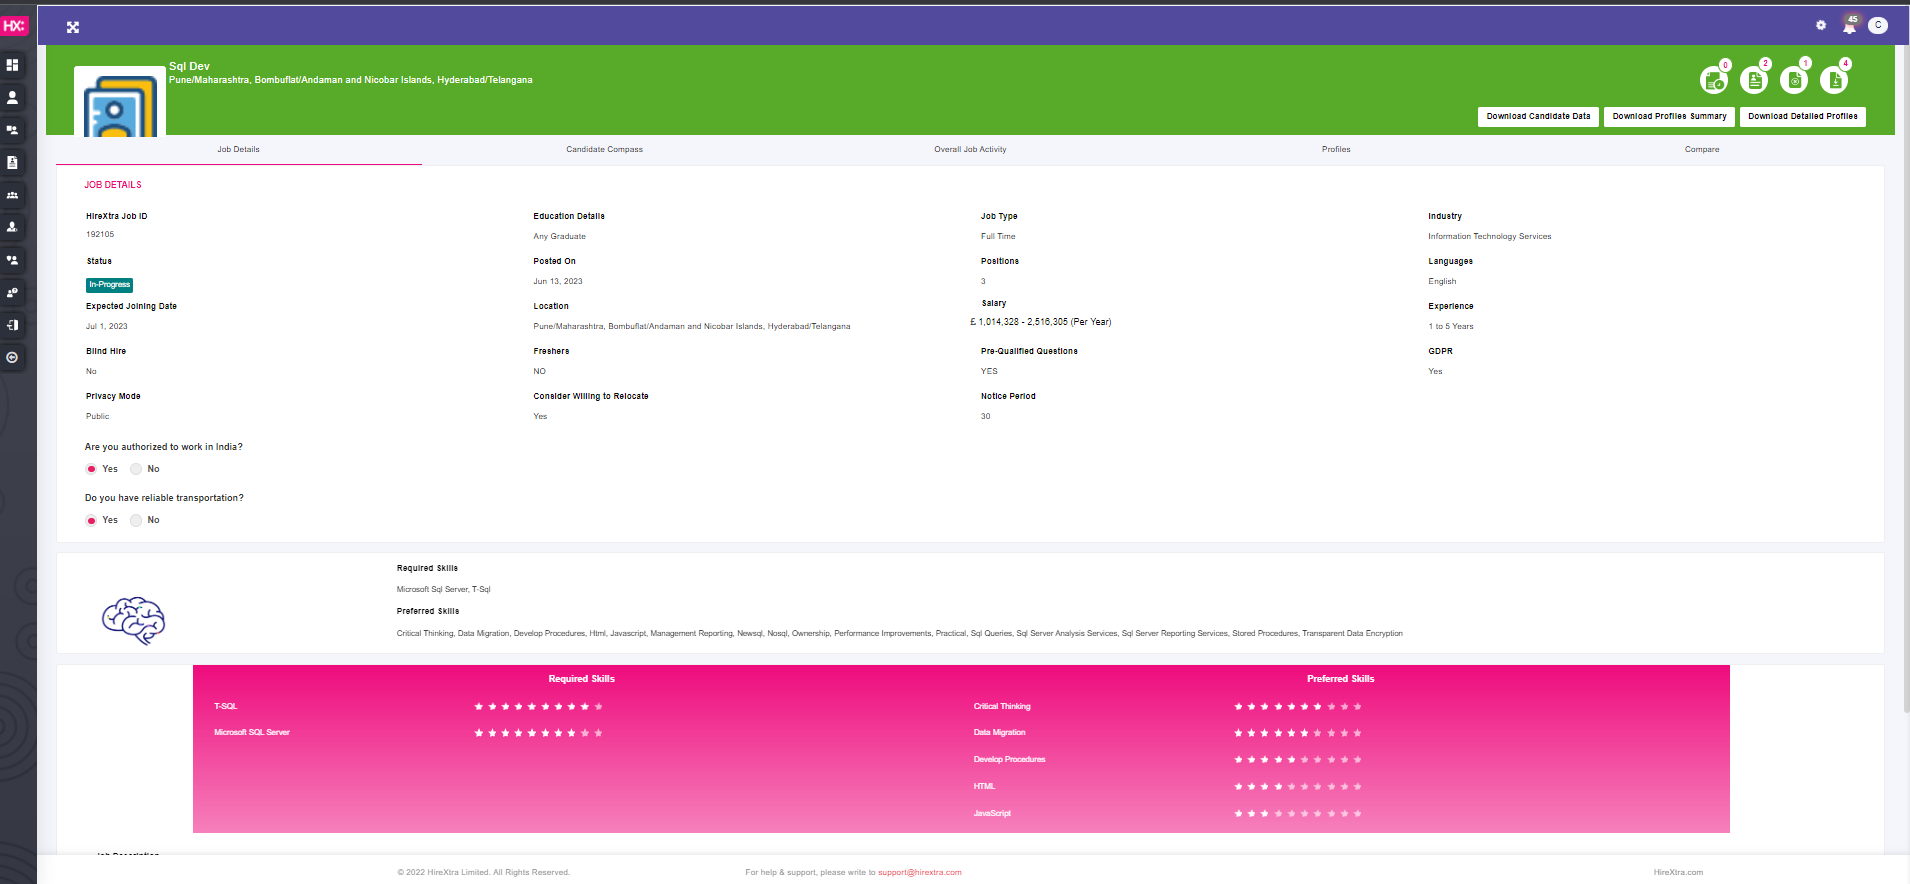1910x884 pixels.
Task: Click the Any Graduate education value
Action: pos(560,237)
